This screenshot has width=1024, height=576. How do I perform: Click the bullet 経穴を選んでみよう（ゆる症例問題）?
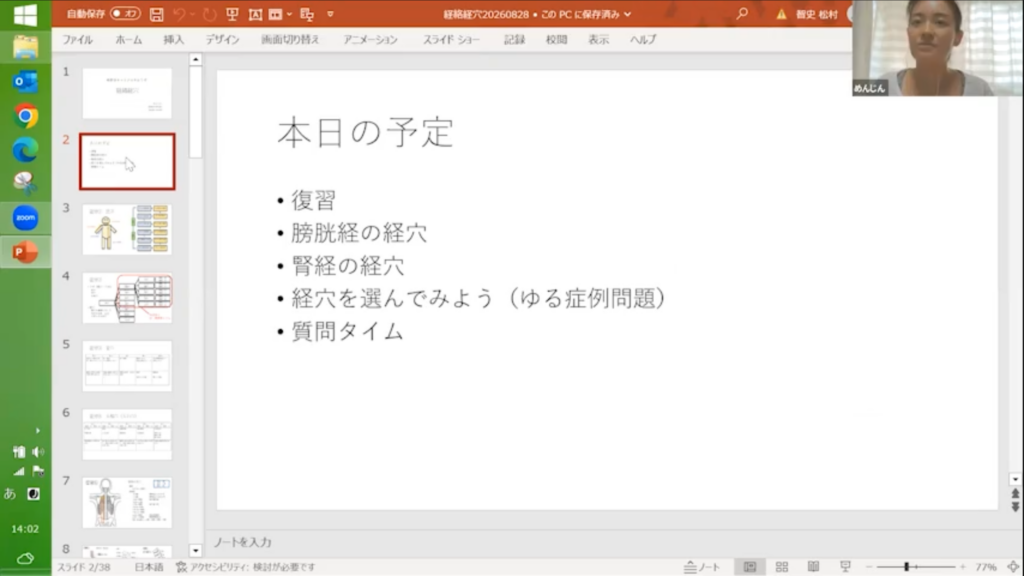click(x=479, y=298)
